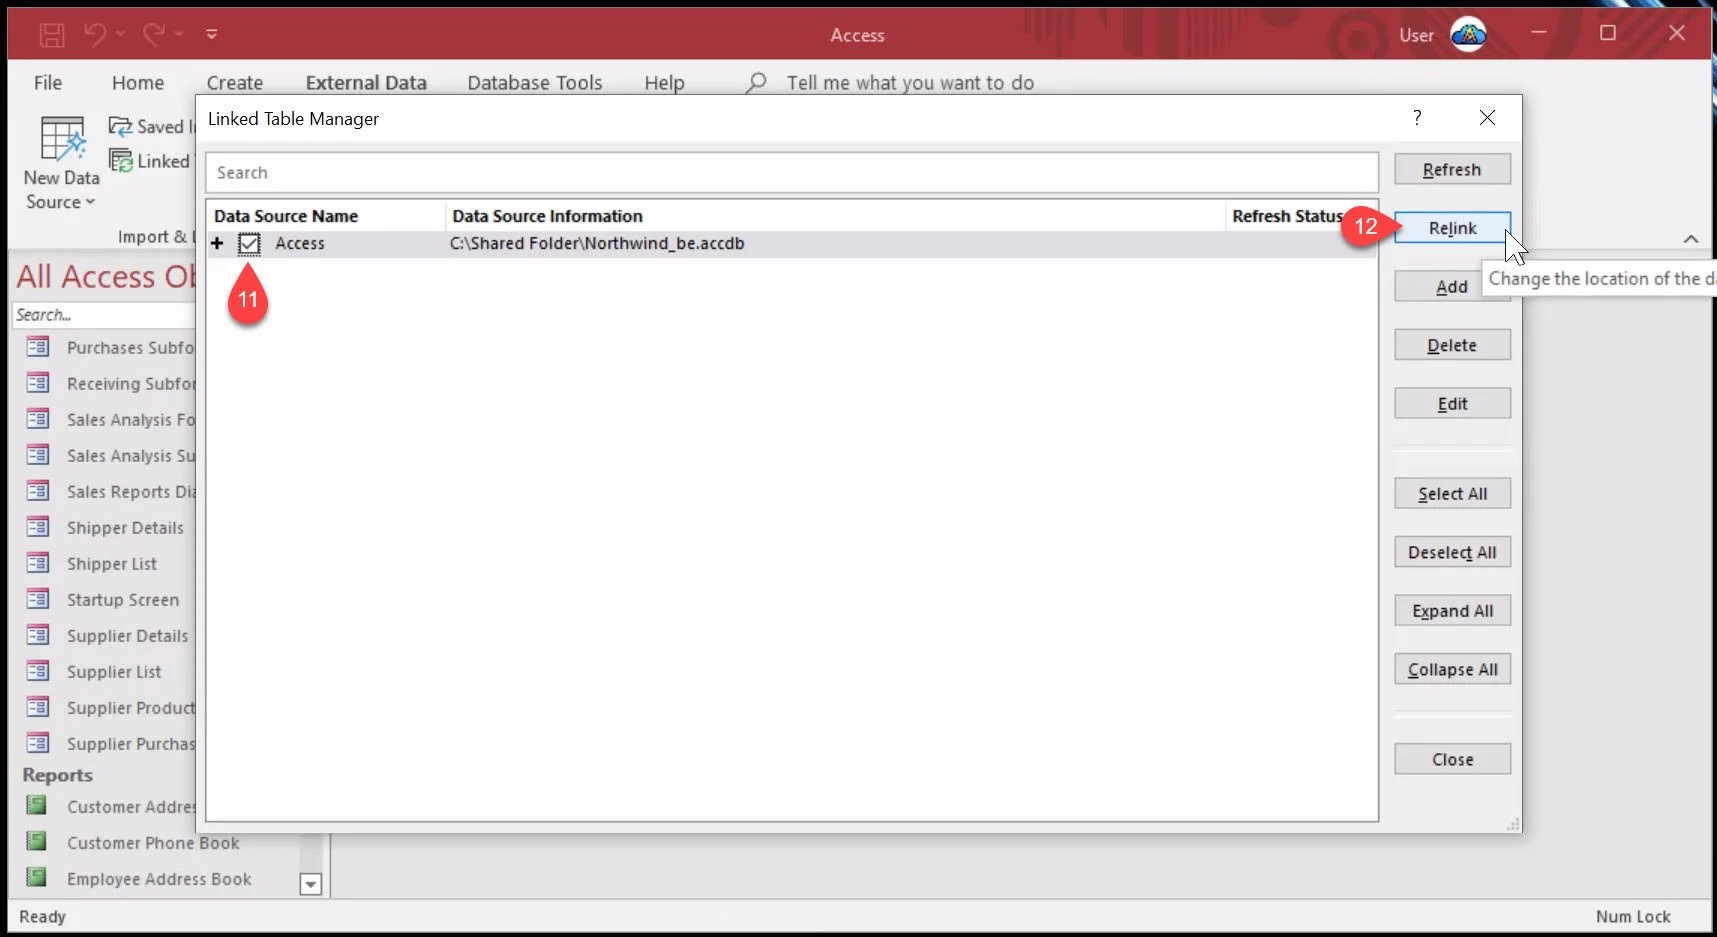Collapse the ribbon with the chevron
Viewport: 1717px width, 937px height.
1691,239
